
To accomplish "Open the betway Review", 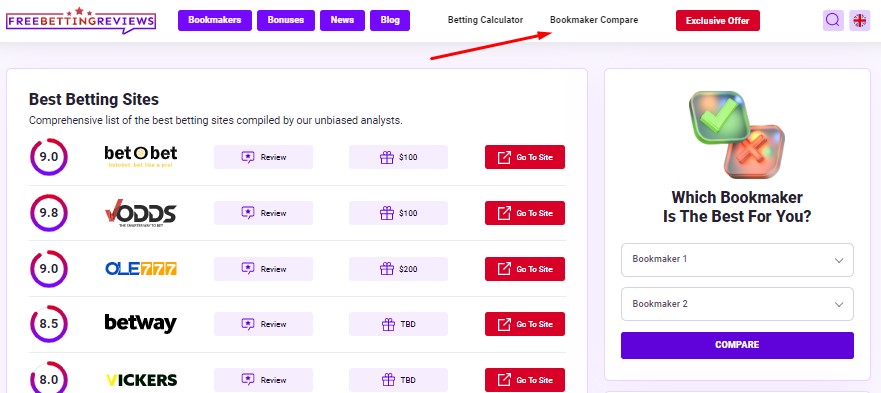I will [x=263, y=324].
